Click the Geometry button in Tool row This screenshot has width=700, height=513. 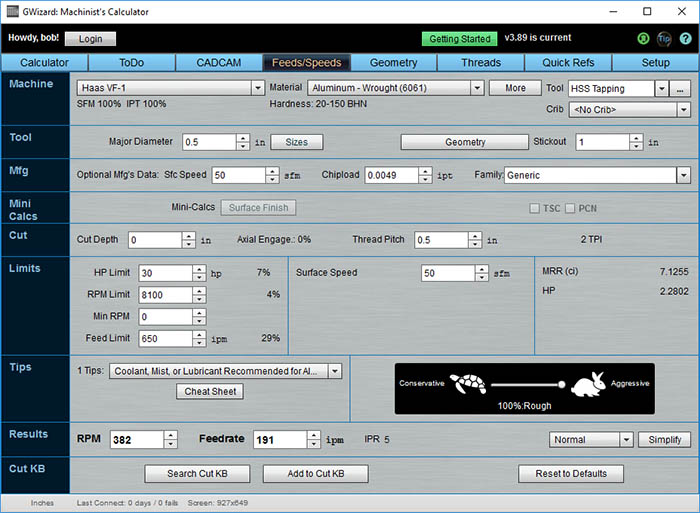pyautogui.click(x=465, y=142)
